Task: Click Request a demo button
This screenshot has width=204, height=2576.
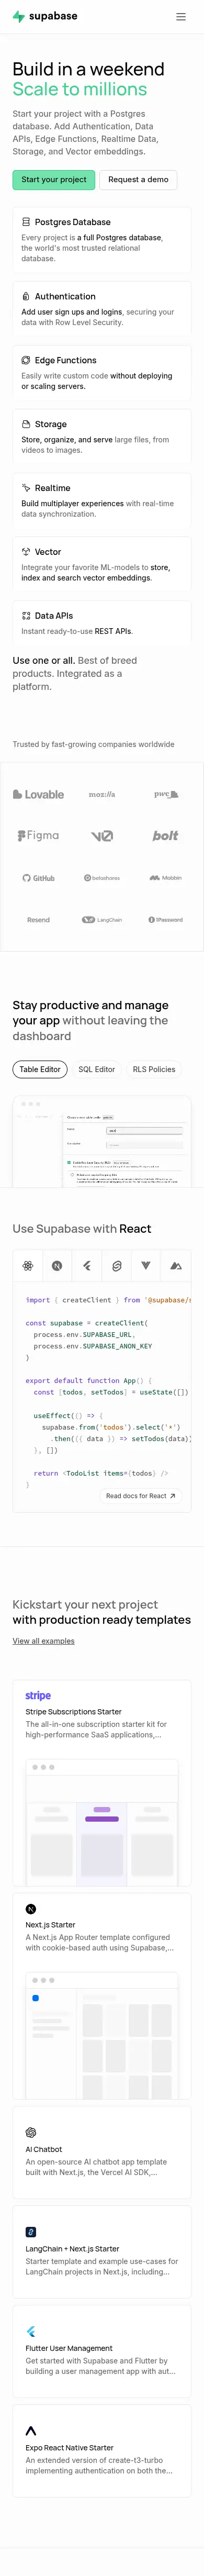Action: tap(138, 180)
